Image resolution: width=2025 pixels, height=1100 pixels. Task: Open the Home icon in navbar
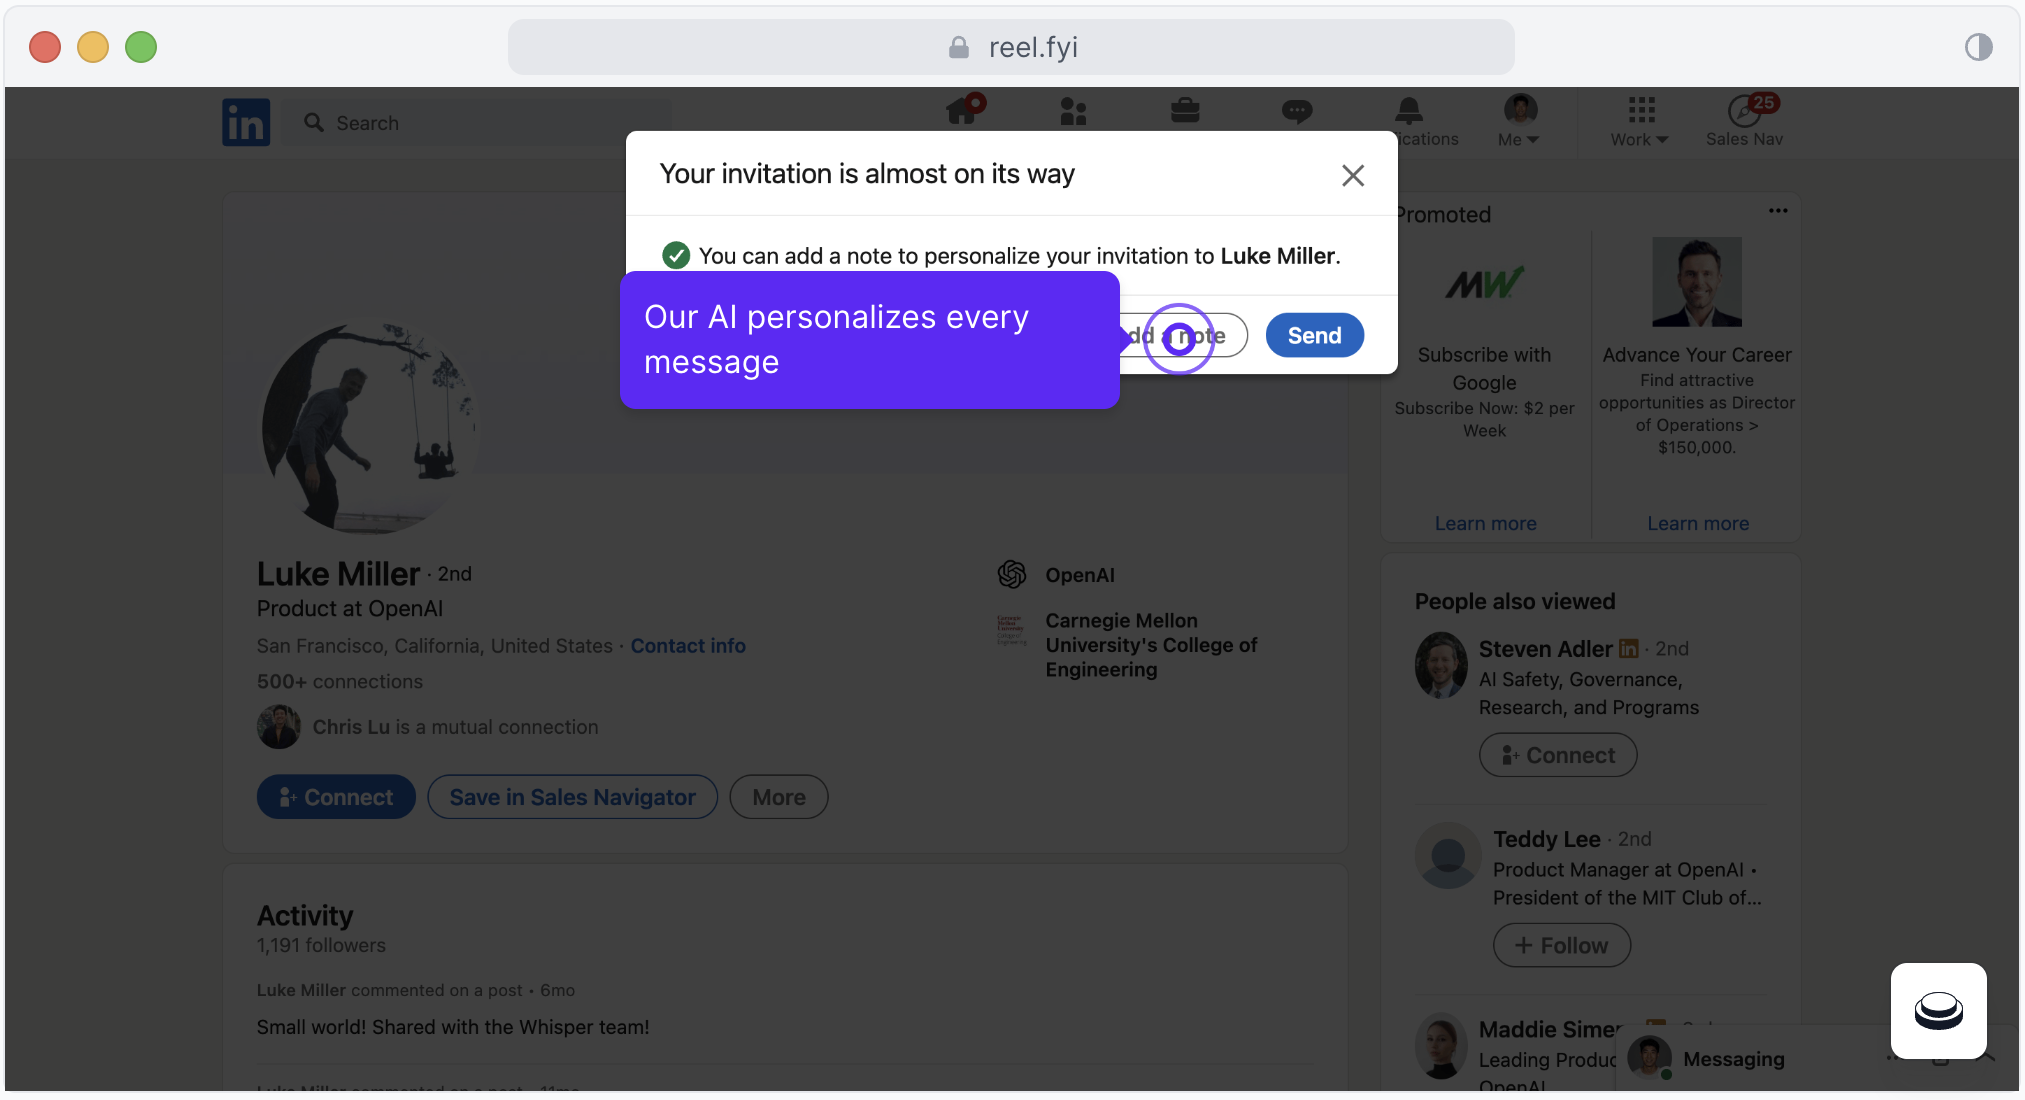tap(964, 109)
